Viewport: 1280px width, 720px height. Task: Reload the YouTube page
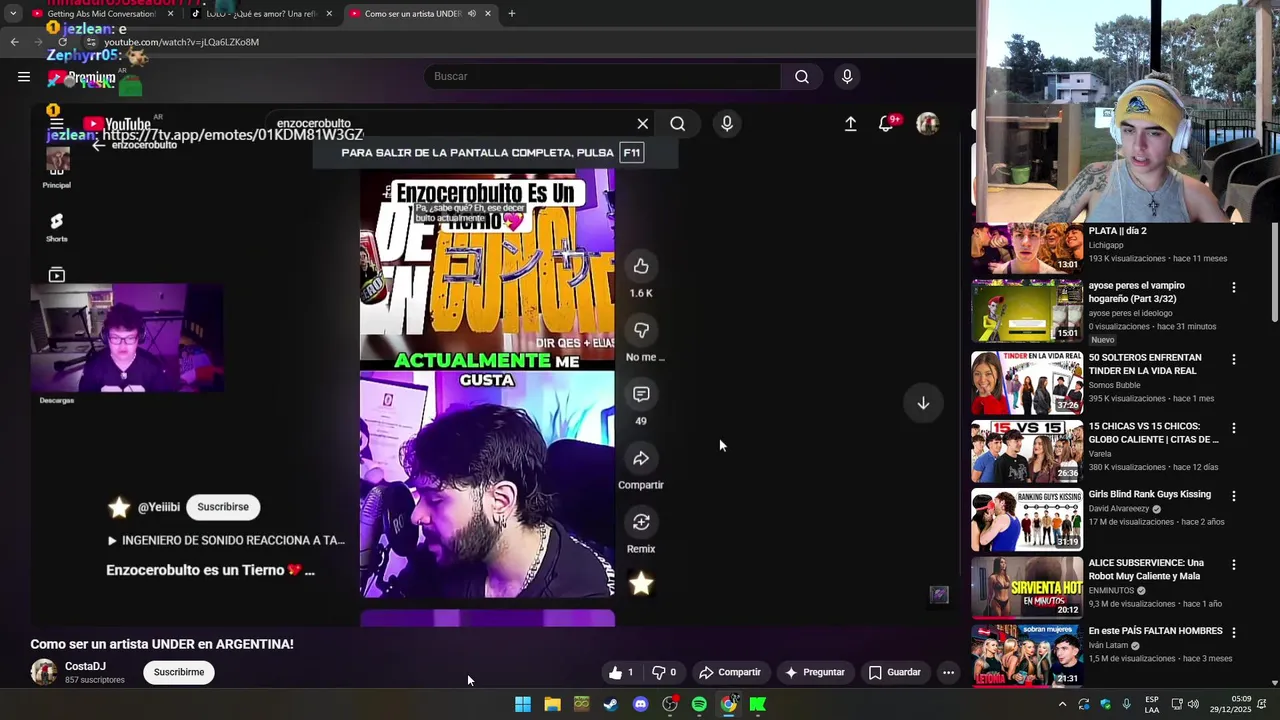pos(62,42)
